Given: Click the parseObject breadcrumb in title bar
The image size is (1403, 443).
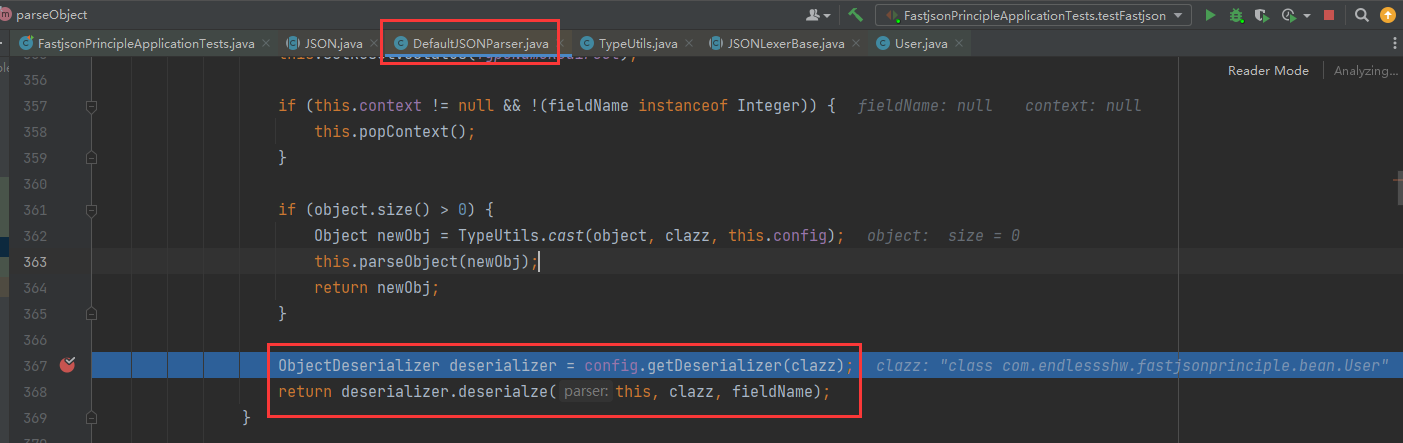Looking at the screenshot, I should [x=51, y=15].
